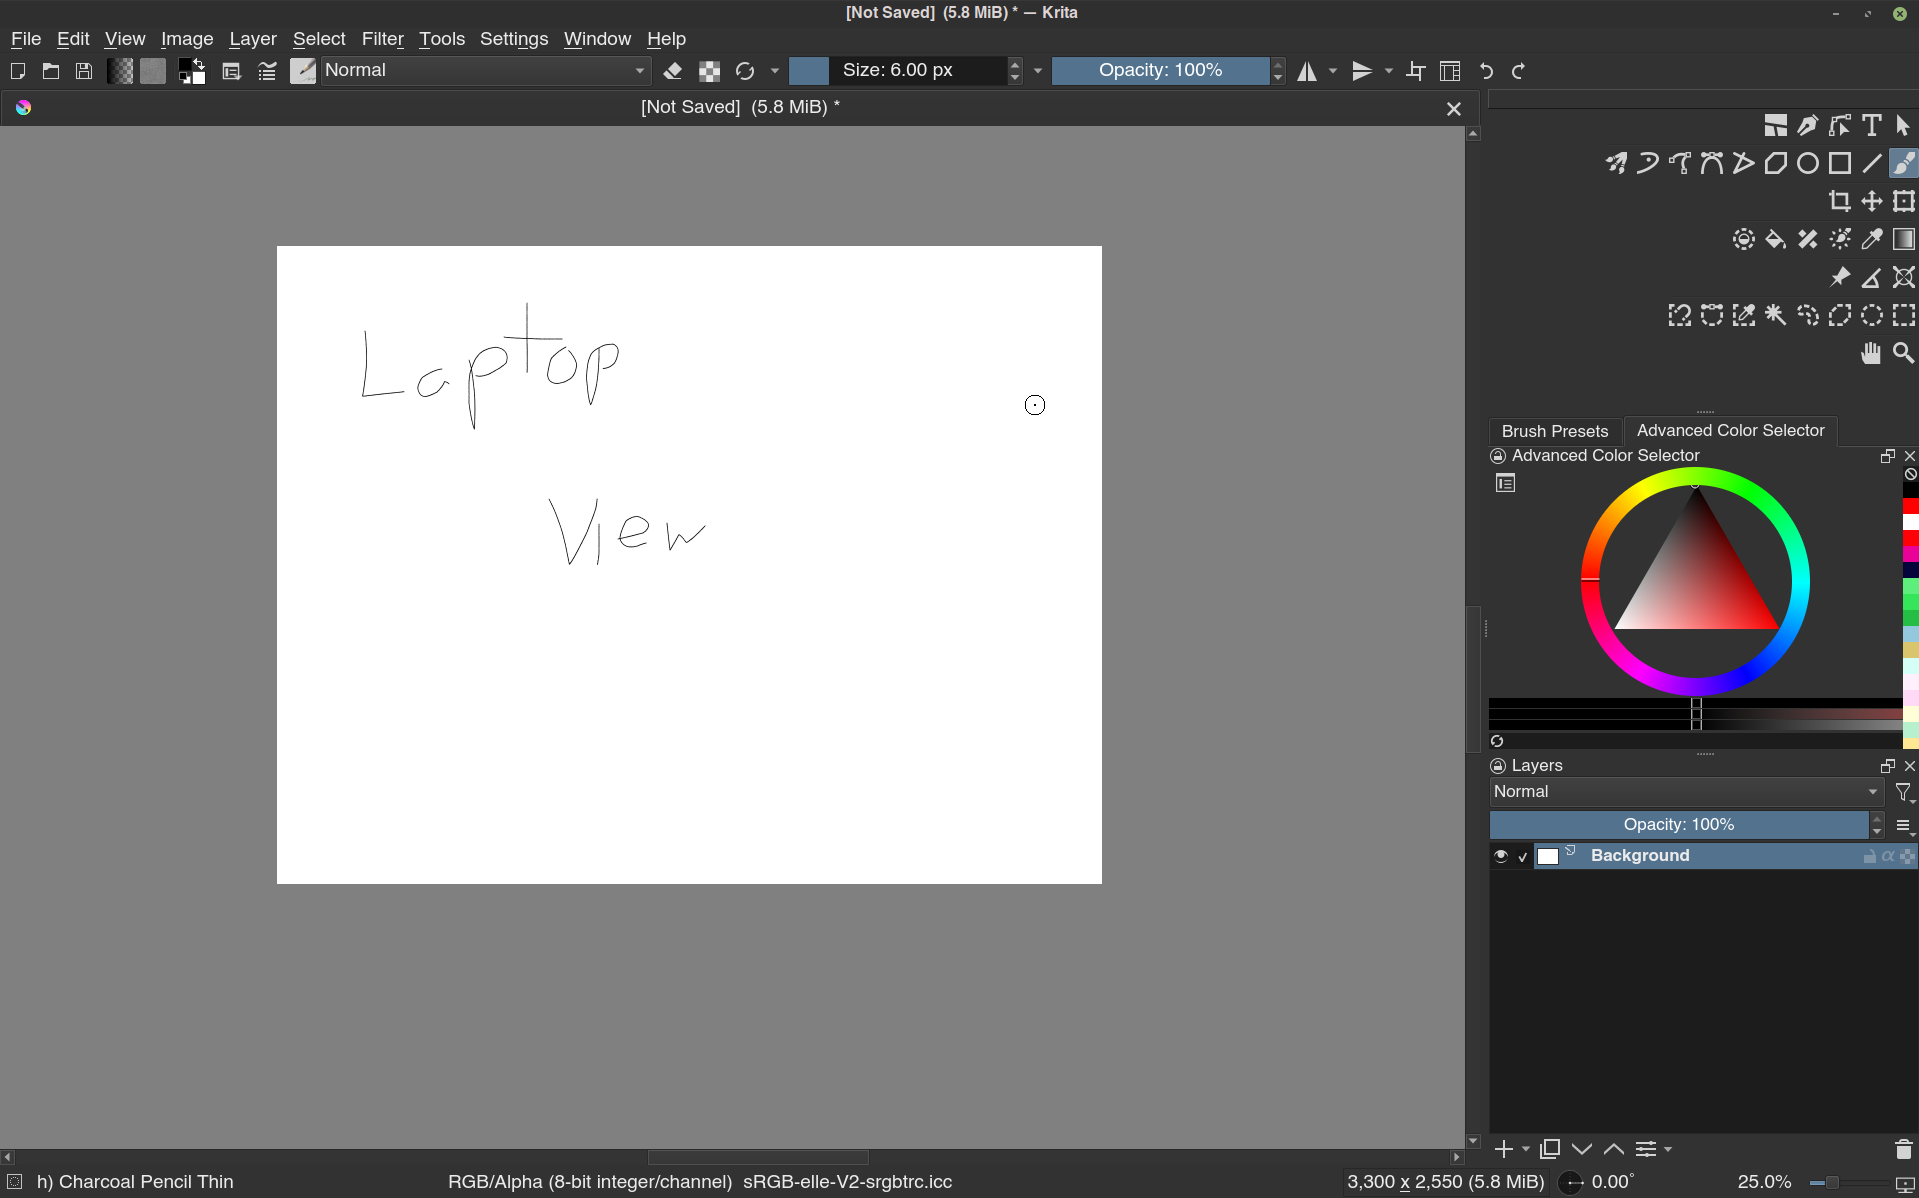Click the undo button in toolbar
The image size is (1919, 1198).
click(x=1486, y=71)
